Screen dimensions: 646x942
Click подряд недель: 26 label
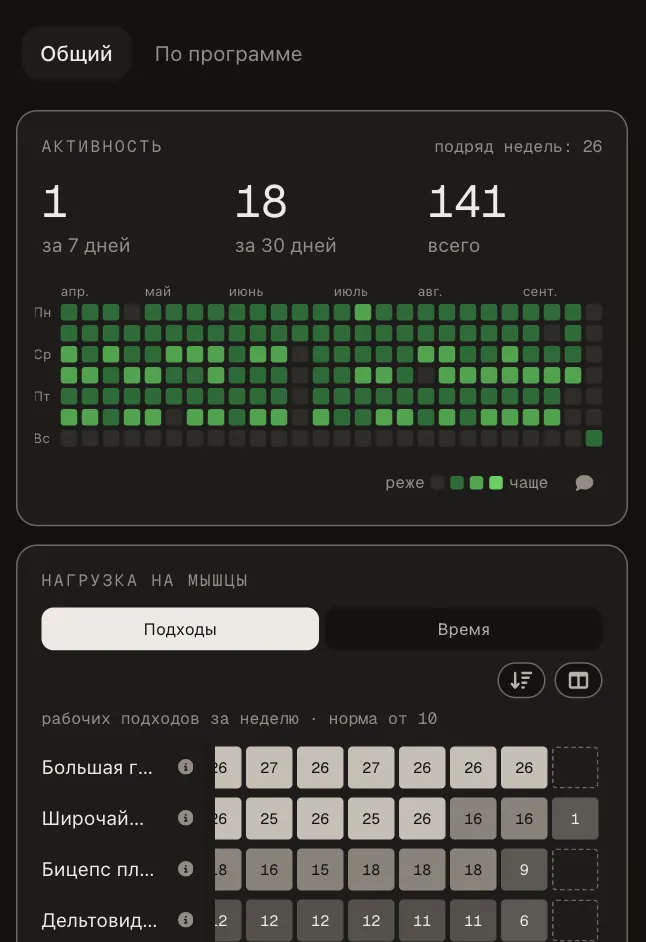(518, 147)
